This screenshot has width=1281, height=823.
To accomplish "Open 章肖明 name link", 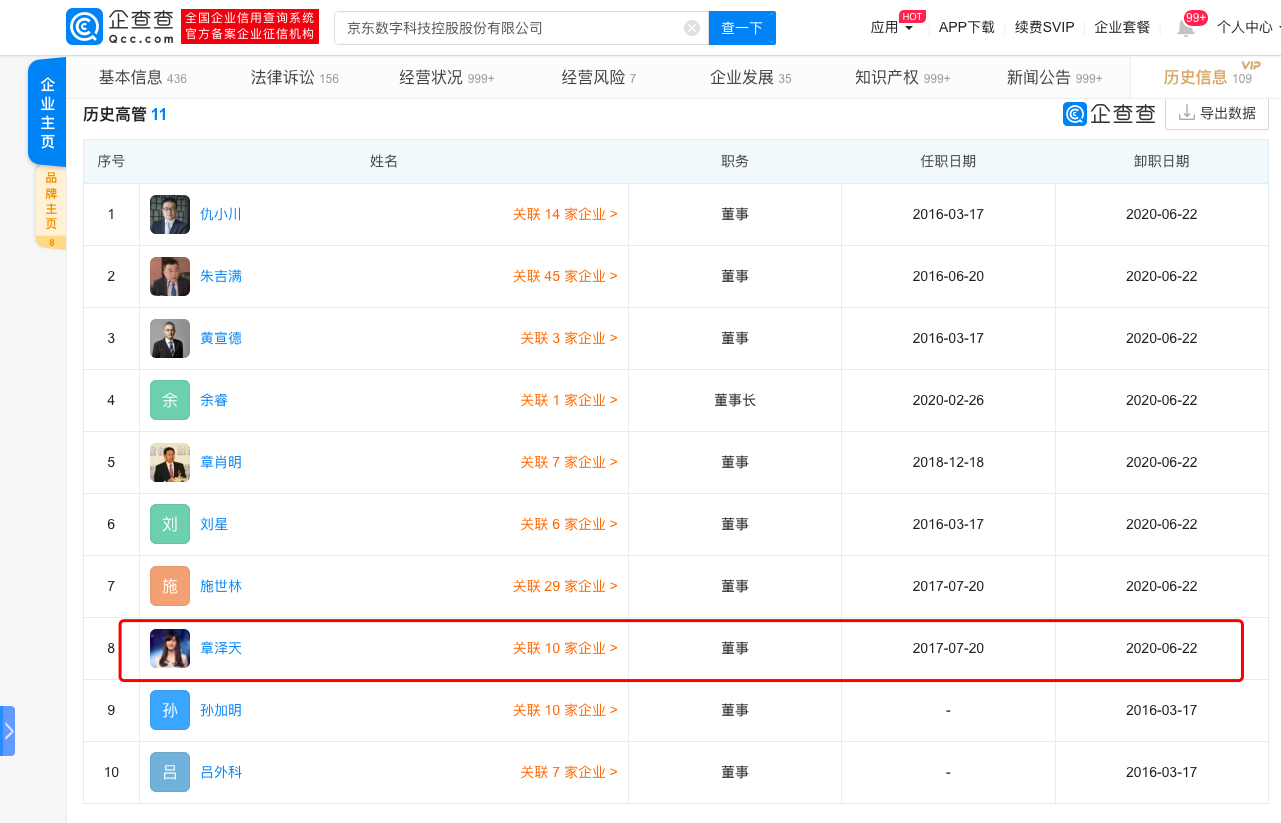I will pyautogui.click(x=221, y=462).
